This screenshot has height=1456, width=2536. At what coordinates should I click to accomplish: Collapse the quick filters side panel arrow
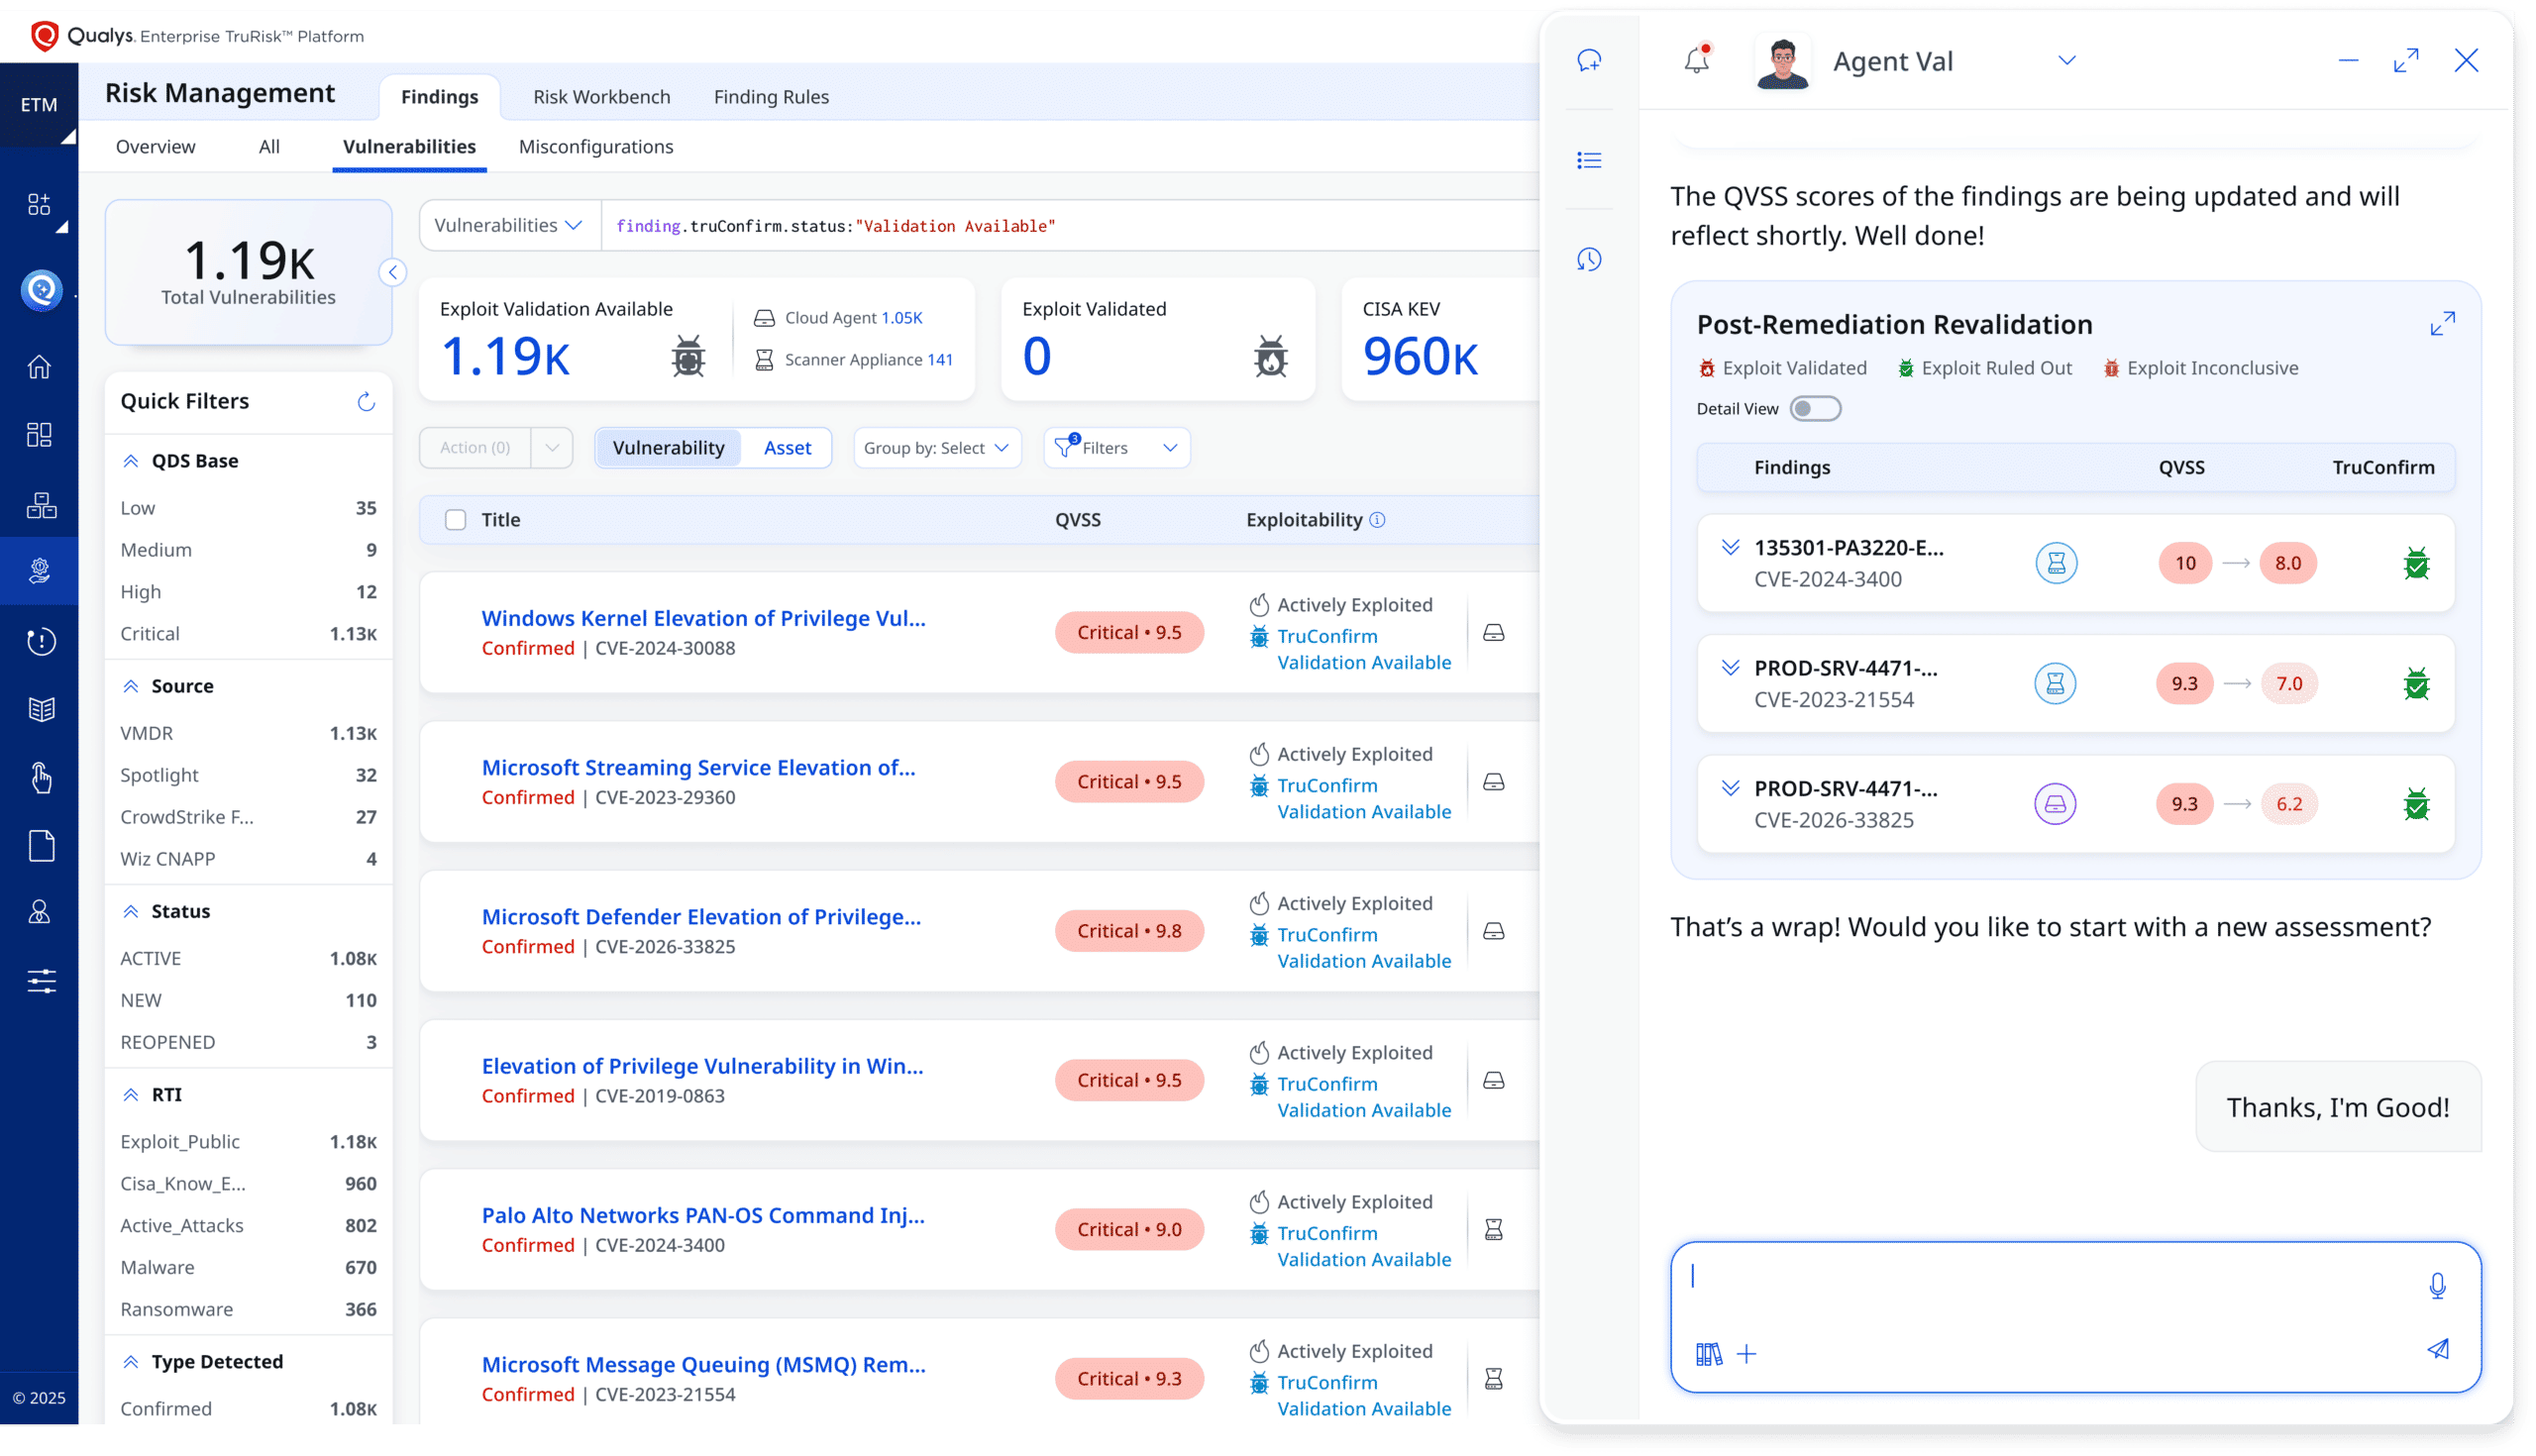pyautogui.click(x=393, y=272)
